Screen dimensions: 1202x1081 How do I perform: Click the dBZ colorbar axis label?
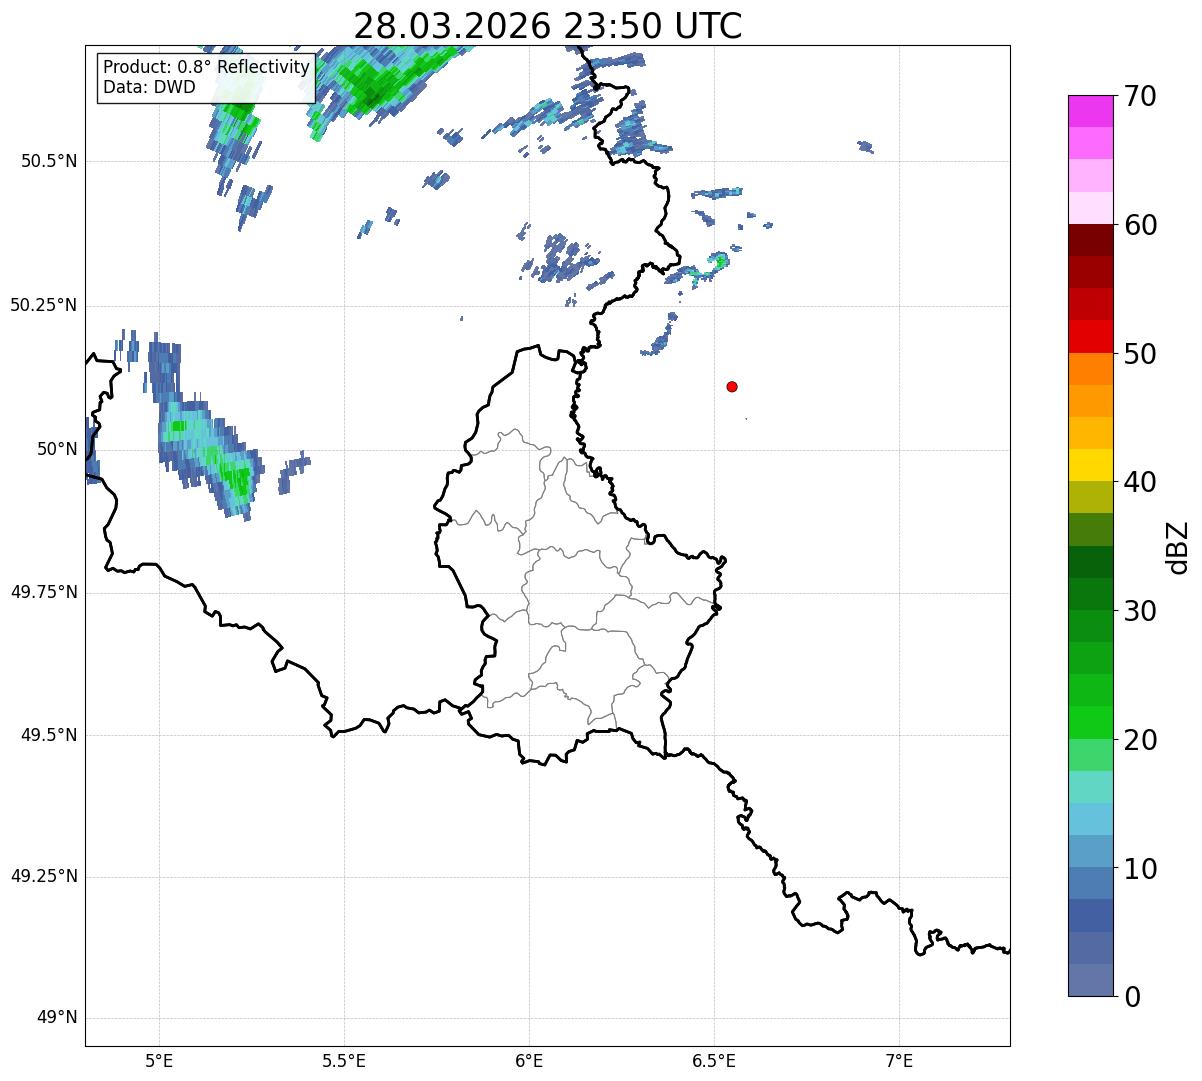pyautogui.click(x=1178, y=546)
